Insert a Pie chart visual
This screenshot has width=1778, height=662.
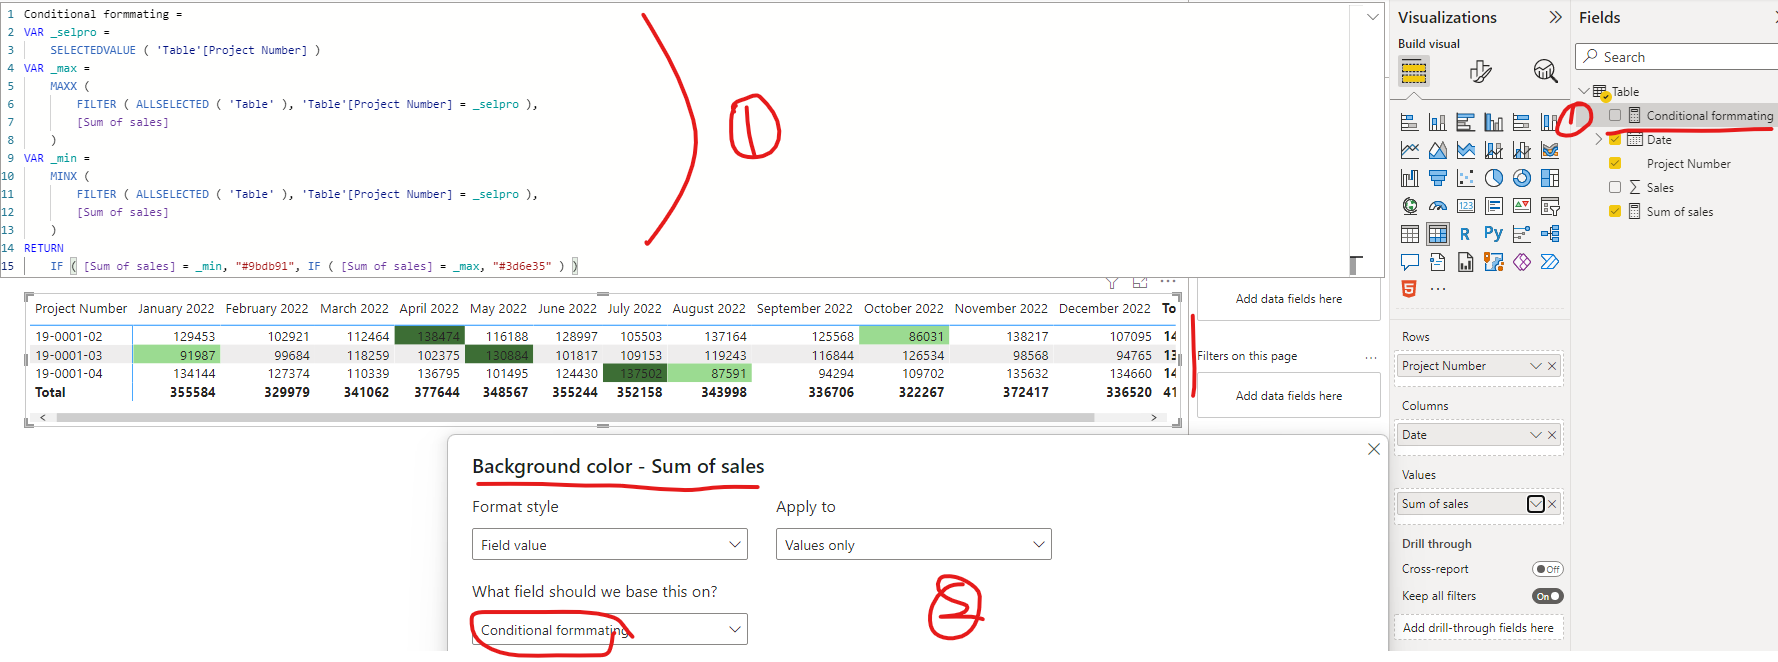(1493, 178)
